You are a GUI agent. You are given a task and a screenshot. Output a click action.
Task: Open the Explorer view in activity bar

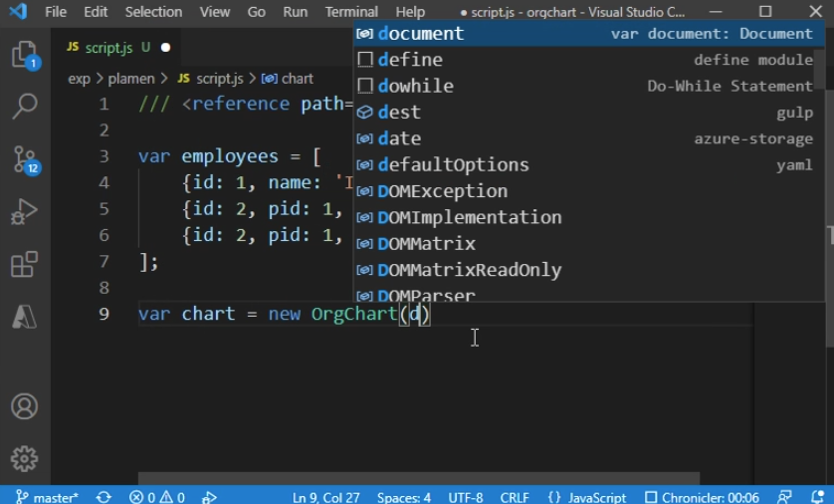click(24, 54)
